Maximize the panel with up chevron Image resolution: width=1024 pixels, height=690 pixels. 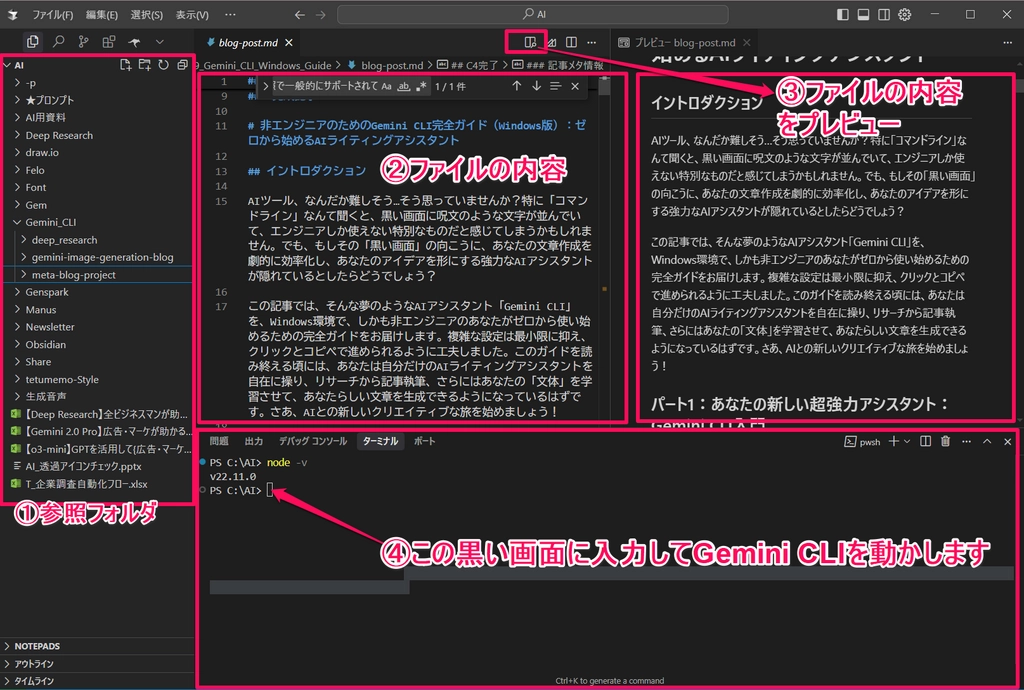(x=987, y=441)
